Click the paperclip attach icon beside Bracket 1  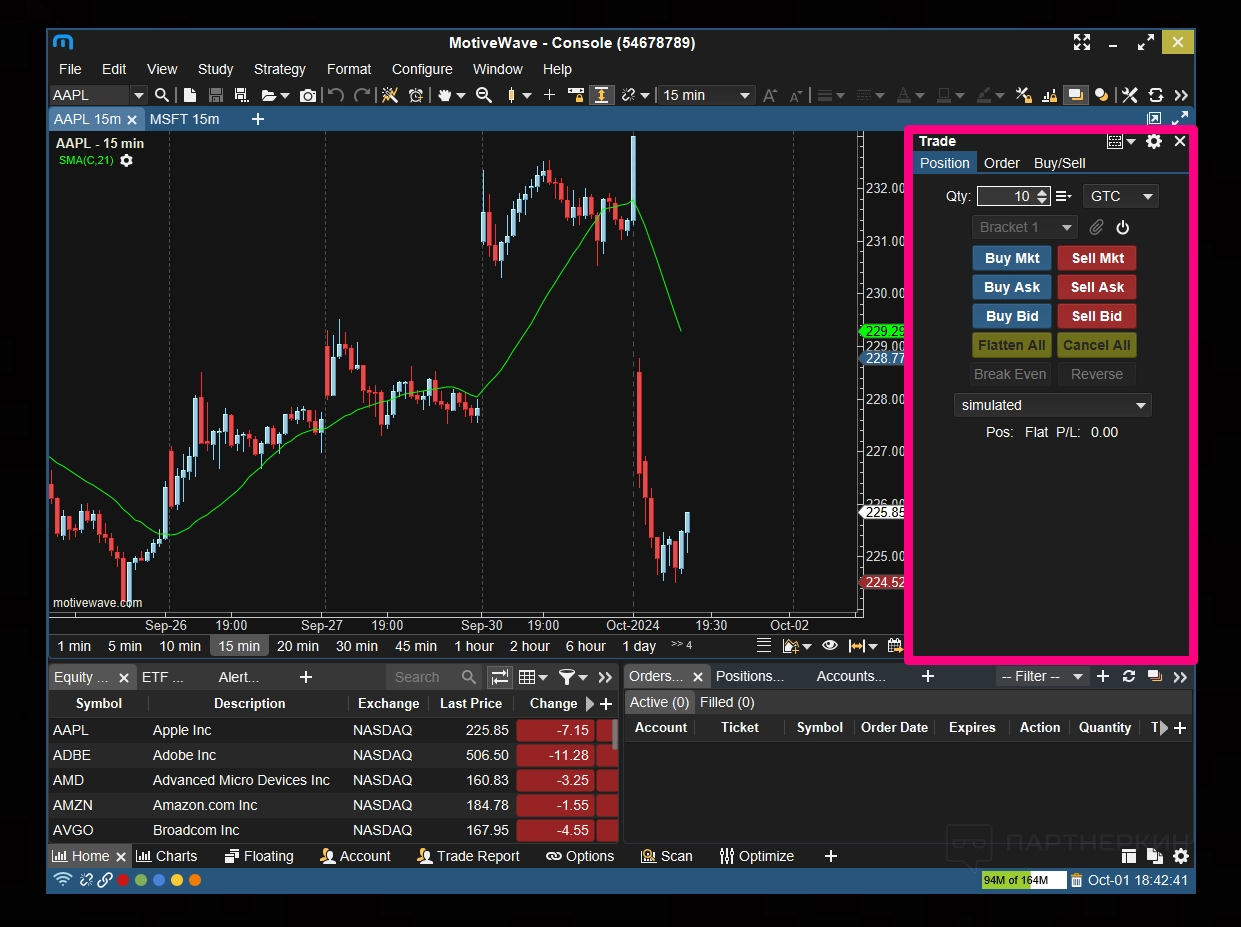[1096, 227]
